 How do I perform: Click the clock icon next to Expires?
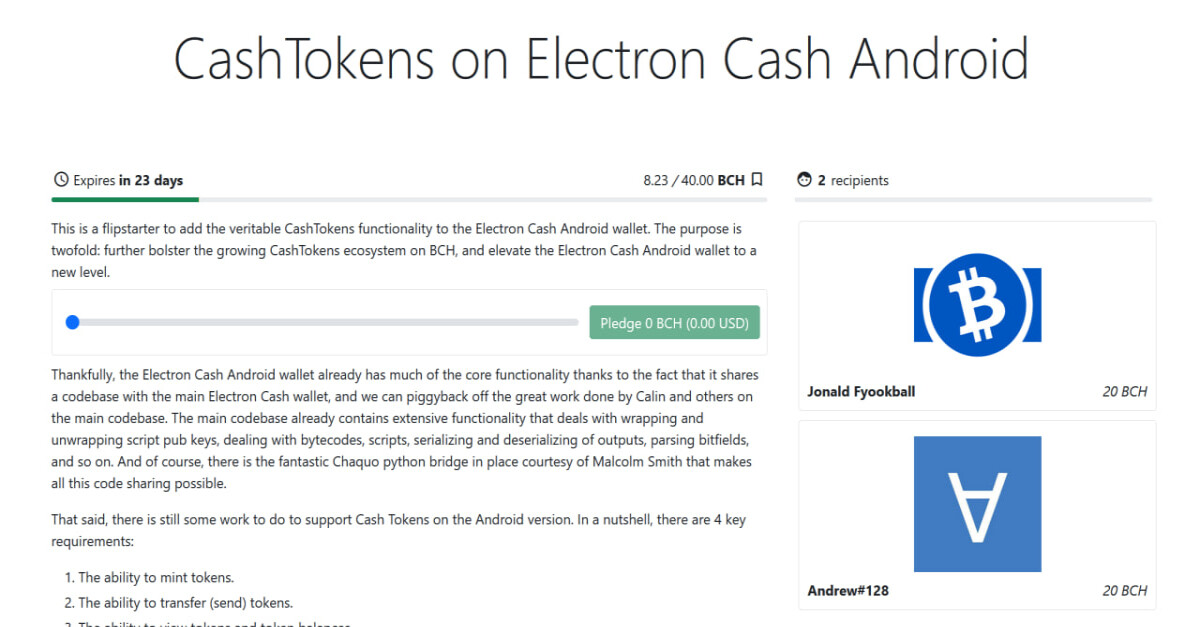tap(60, 180)
